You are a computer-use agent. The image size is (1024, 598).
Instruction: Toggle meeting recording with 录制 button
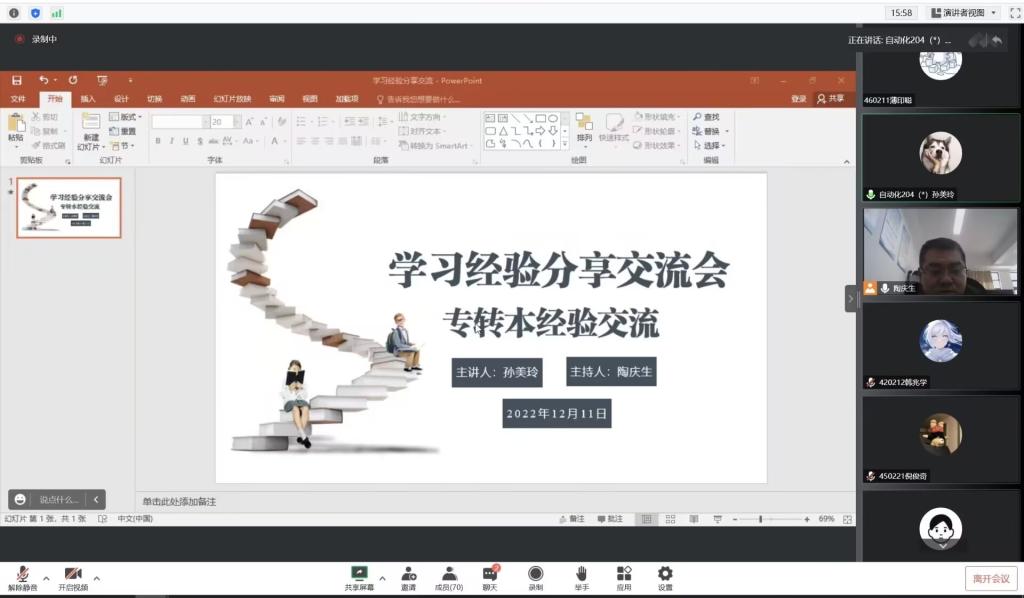tap(536, 578)
